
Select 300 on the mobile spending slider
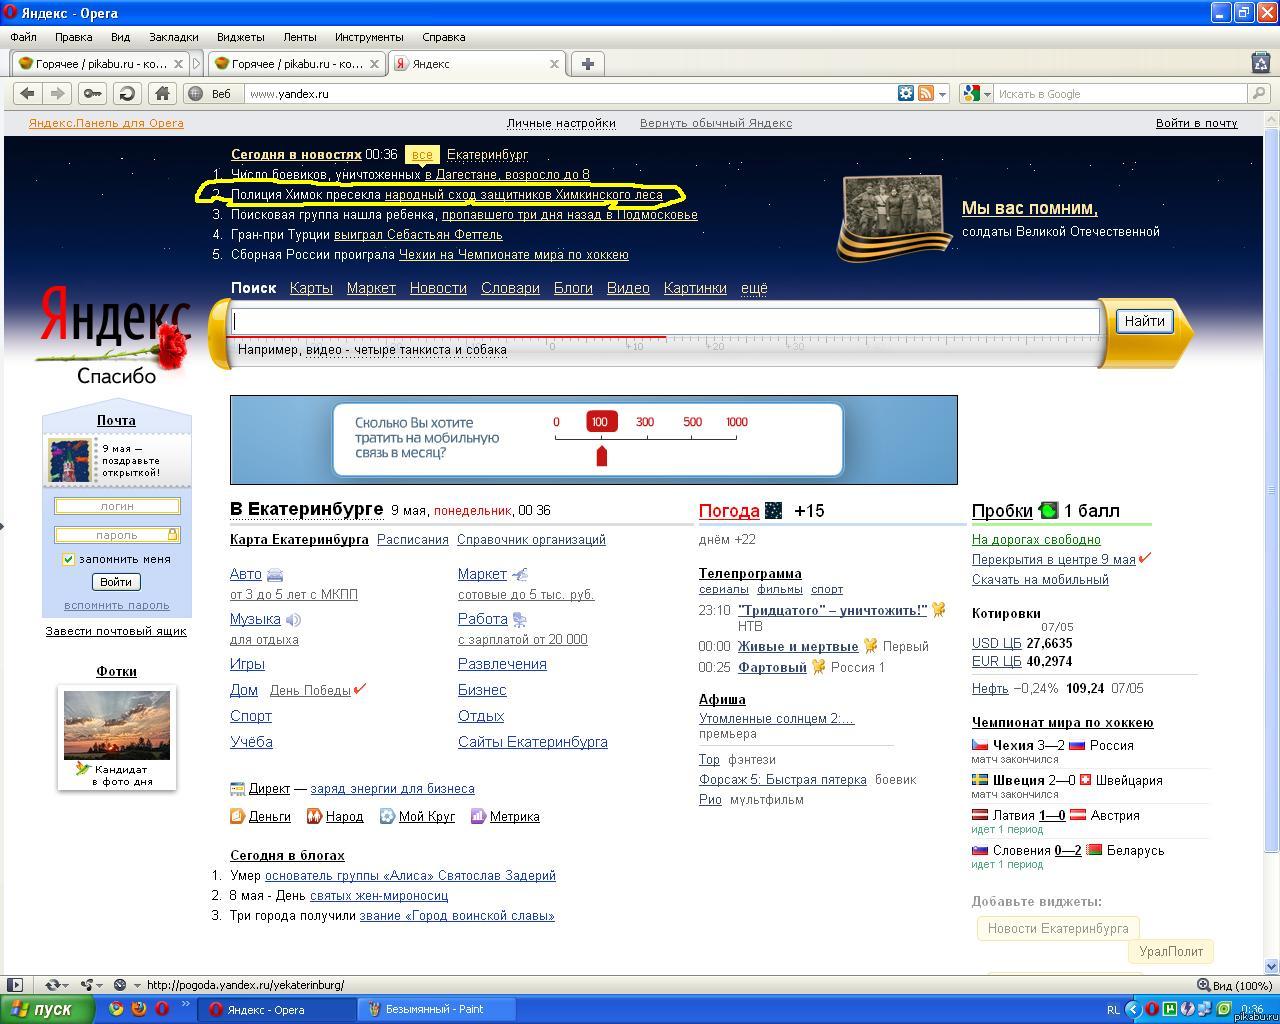645,422
